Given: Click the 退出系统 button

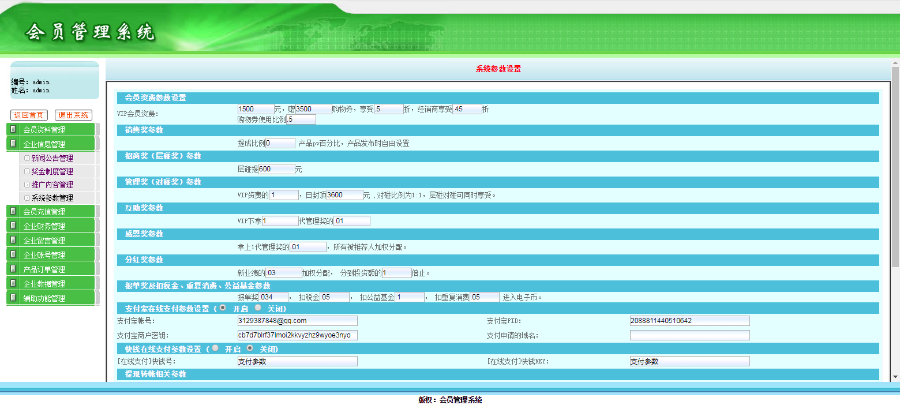Looking at the screenshot, I should (73, 115).
